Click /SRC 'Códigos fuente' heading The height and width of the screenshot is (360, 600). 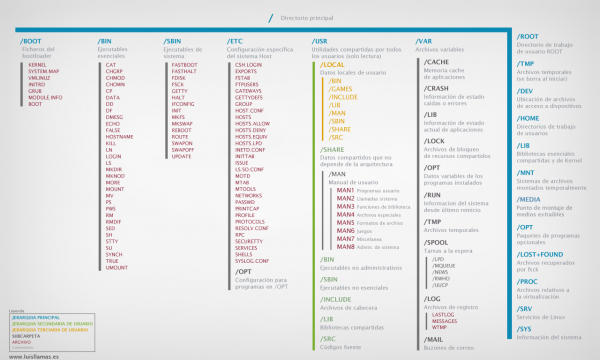[328, 339]
